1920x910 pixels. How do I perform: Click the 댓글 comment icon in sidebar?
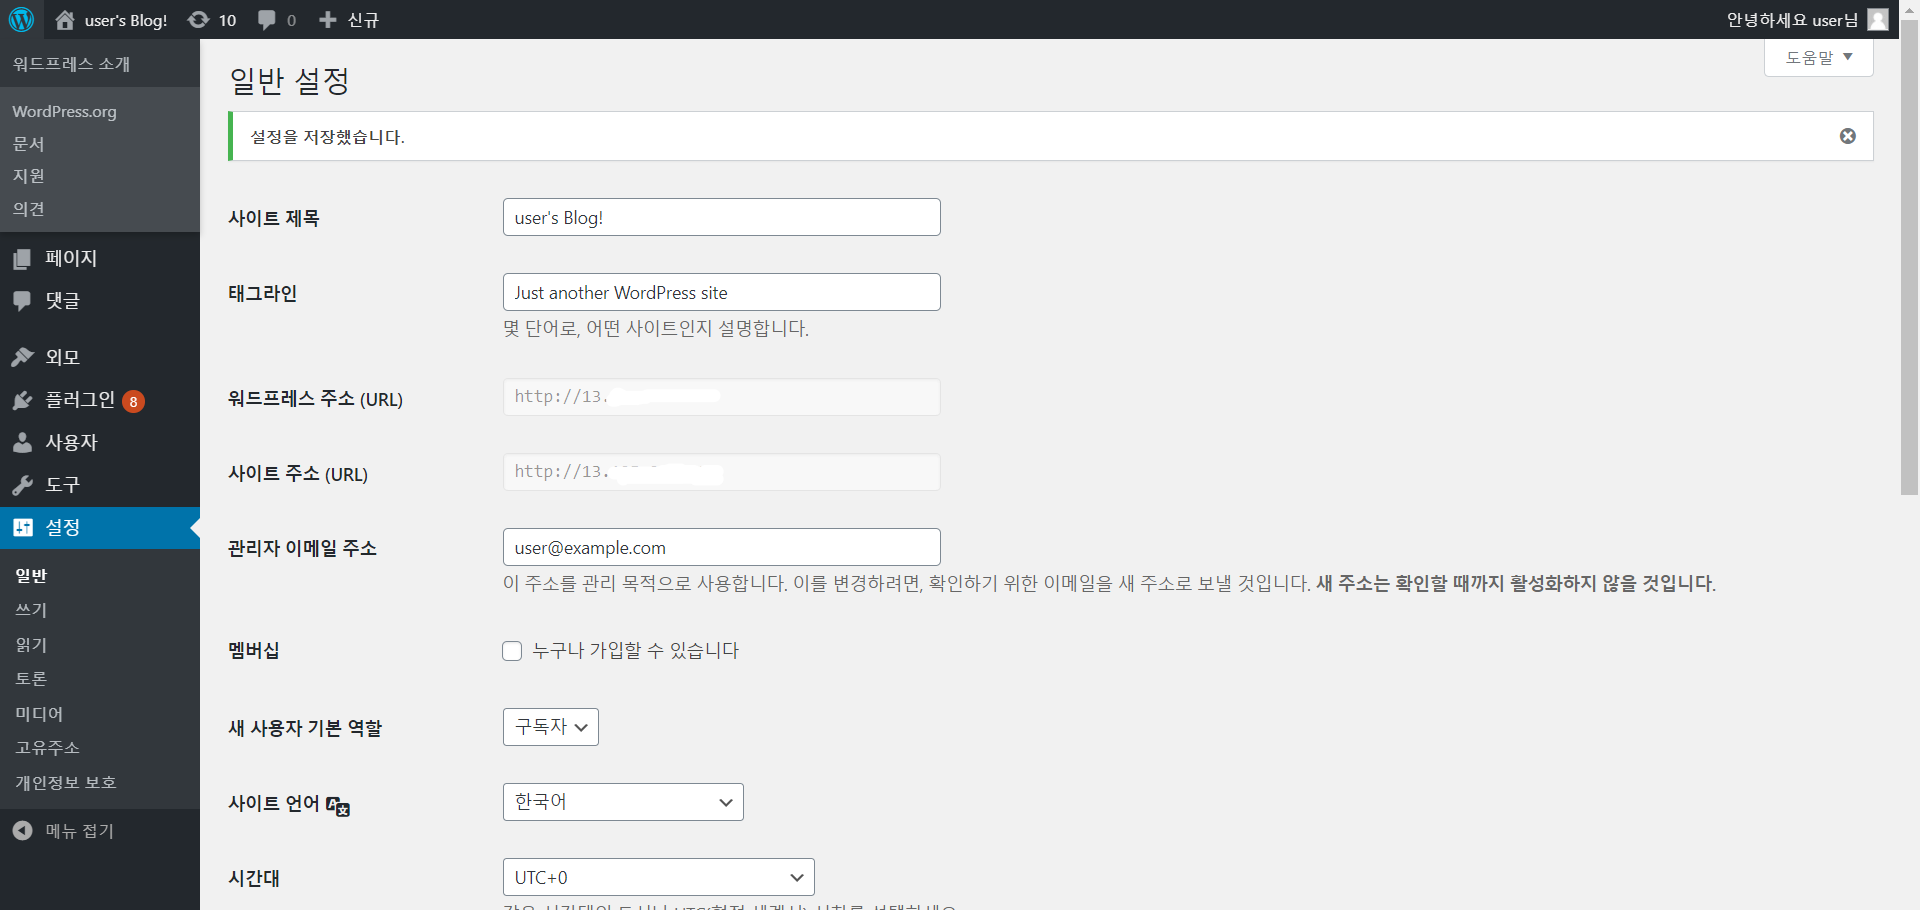22,301
